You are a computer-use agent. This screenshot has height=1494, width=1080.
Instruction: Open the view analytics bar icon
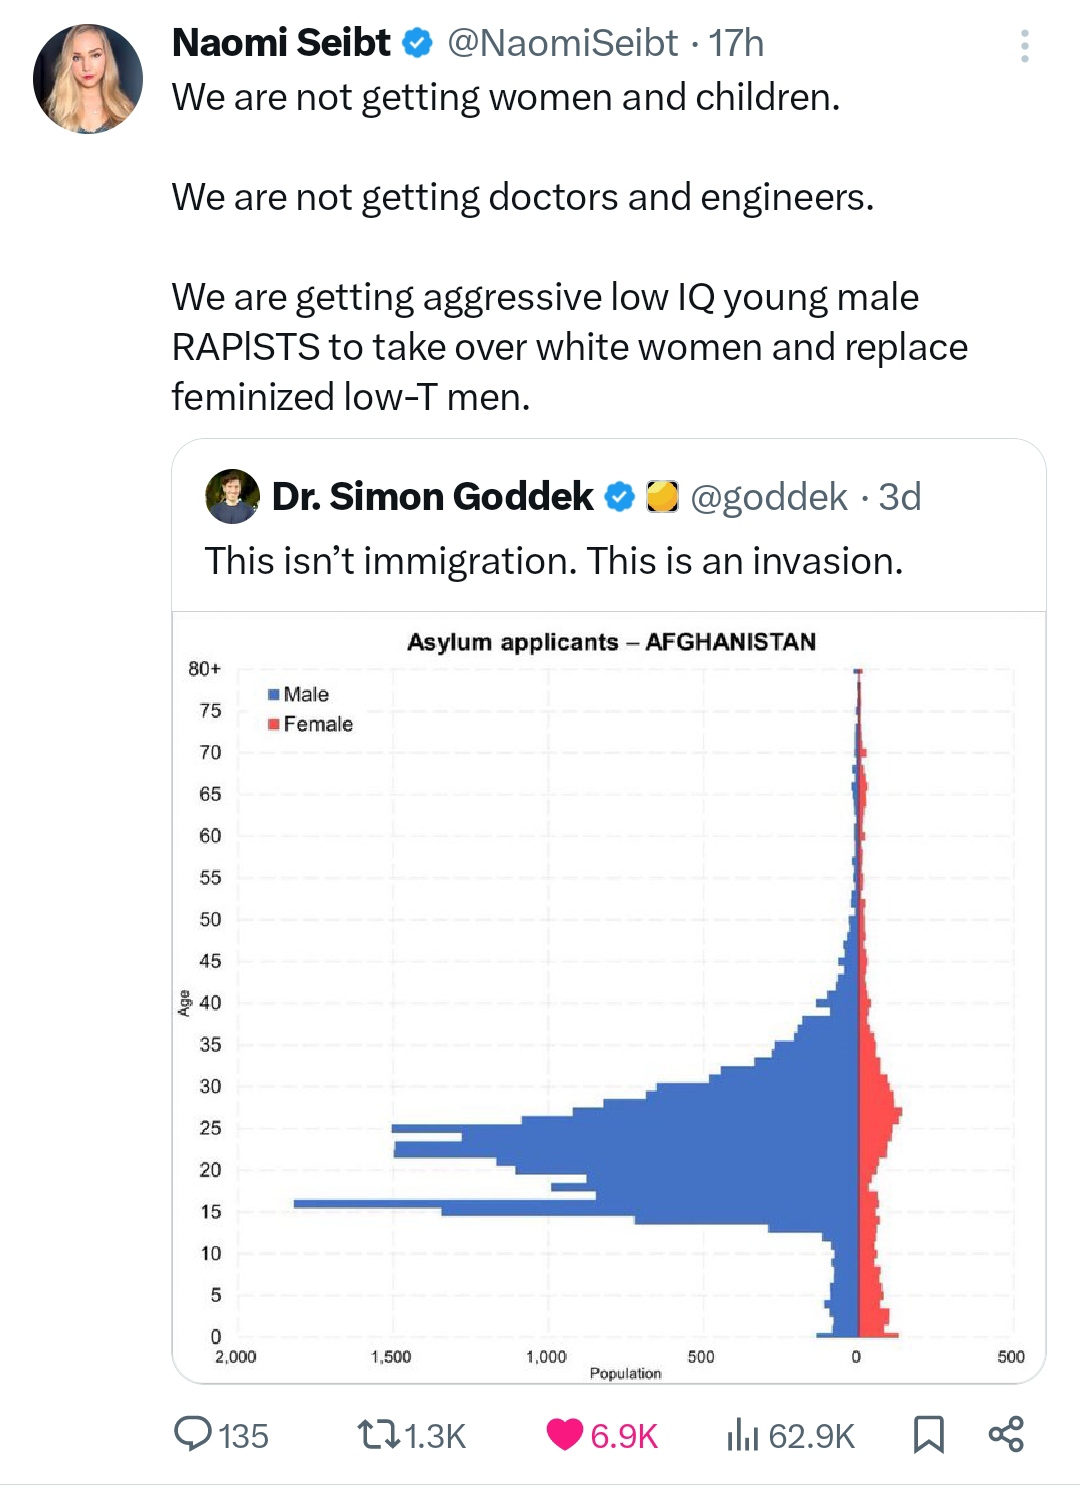click(742, 1435)
